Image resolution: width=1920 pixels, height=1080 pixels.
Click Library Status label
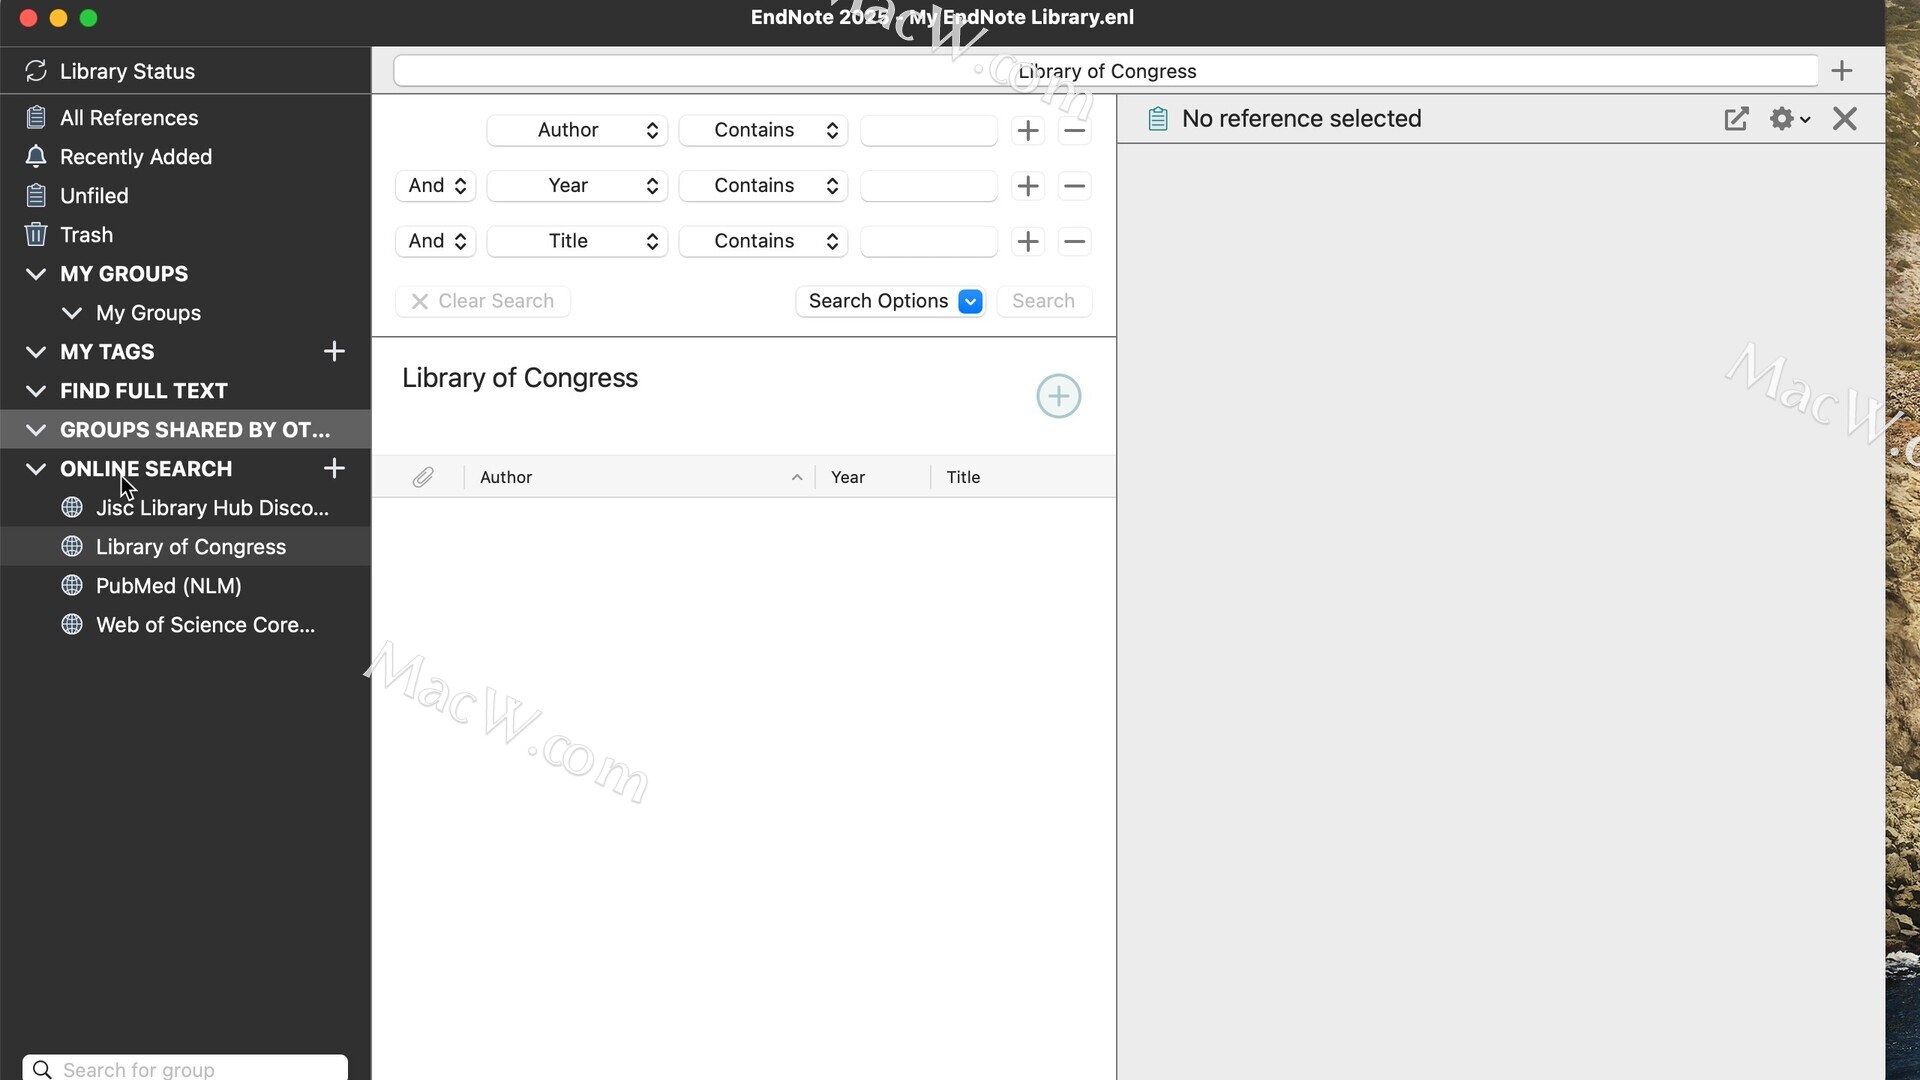pos(127,71)
